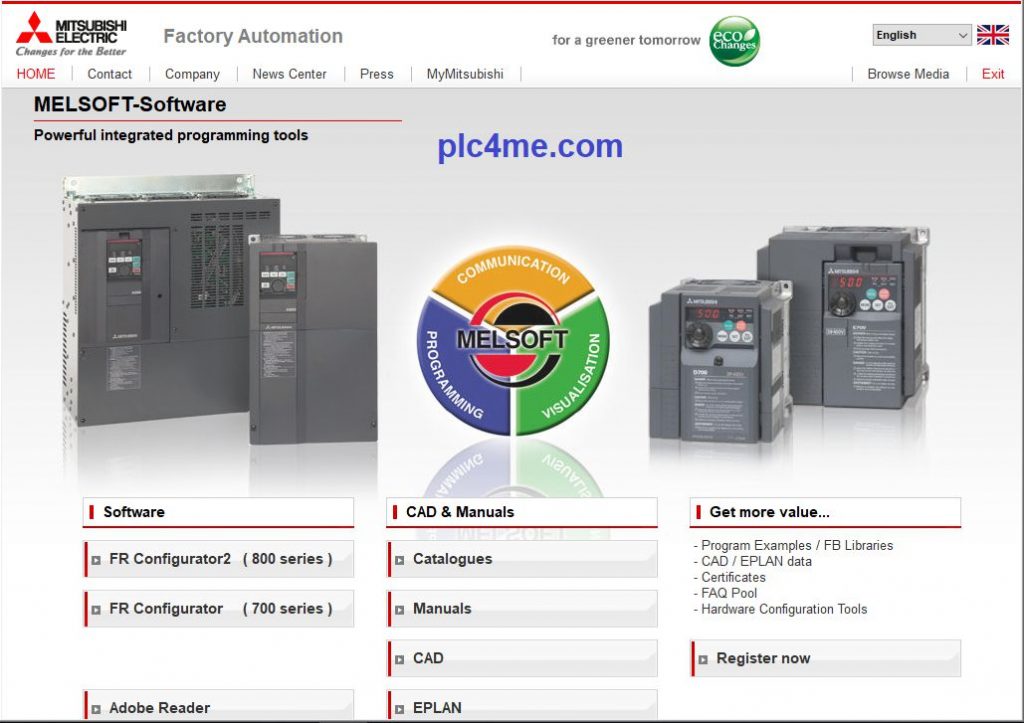The image size is (1024, 723).
Task: Open the News Center page
Action: [289, 74]
